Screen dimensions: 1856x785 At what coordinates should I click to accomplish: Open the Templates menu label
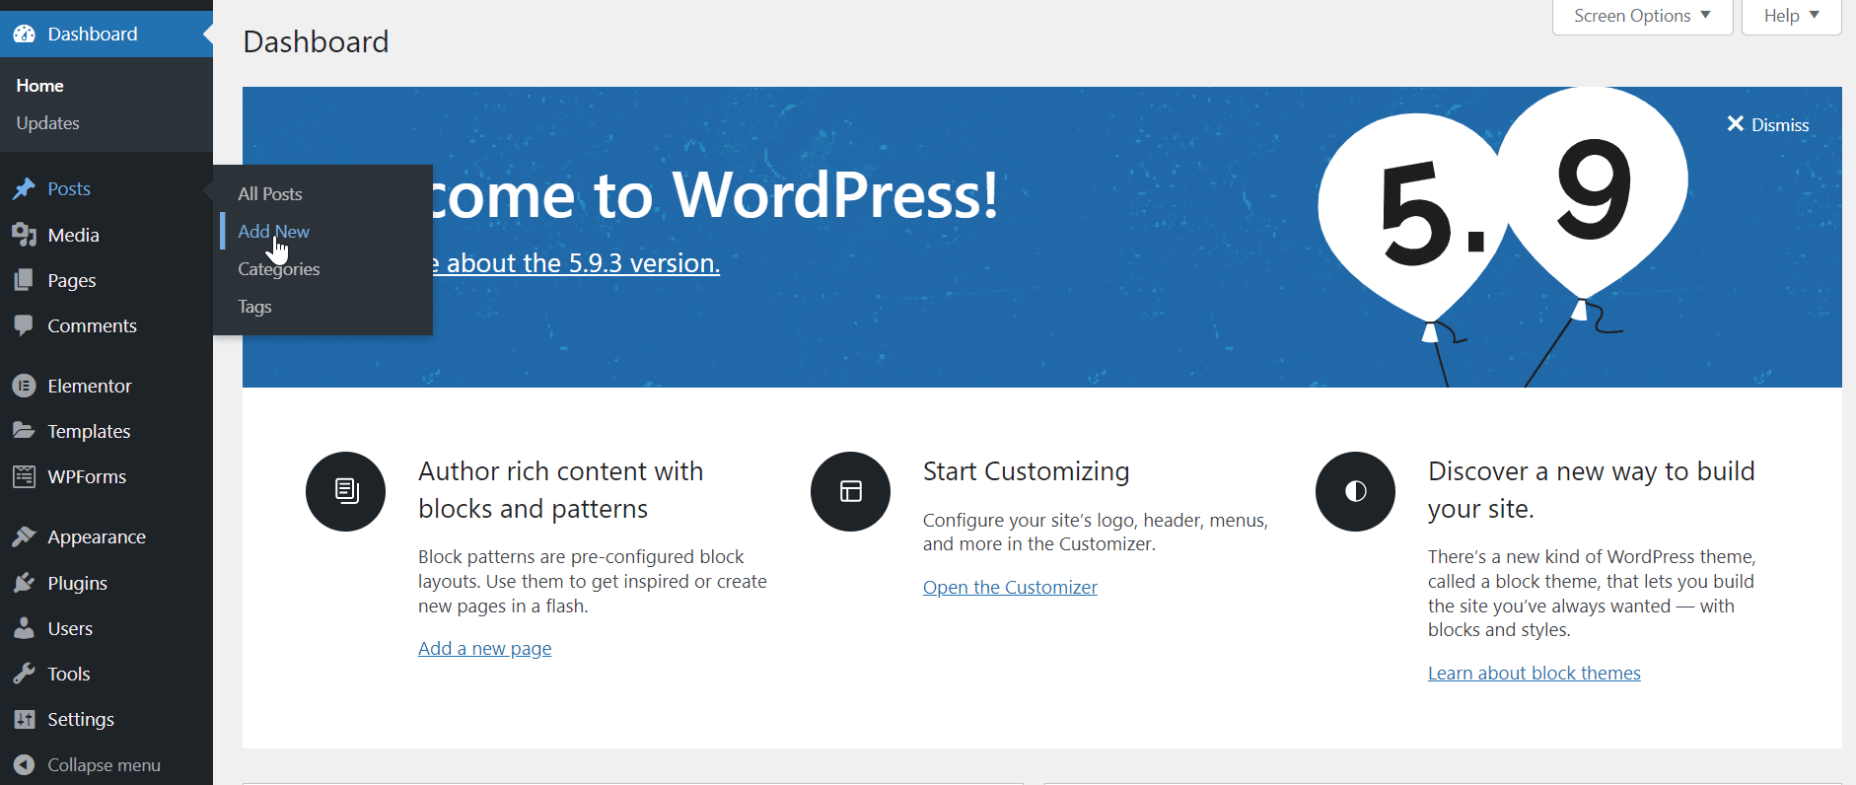(89, 432)
